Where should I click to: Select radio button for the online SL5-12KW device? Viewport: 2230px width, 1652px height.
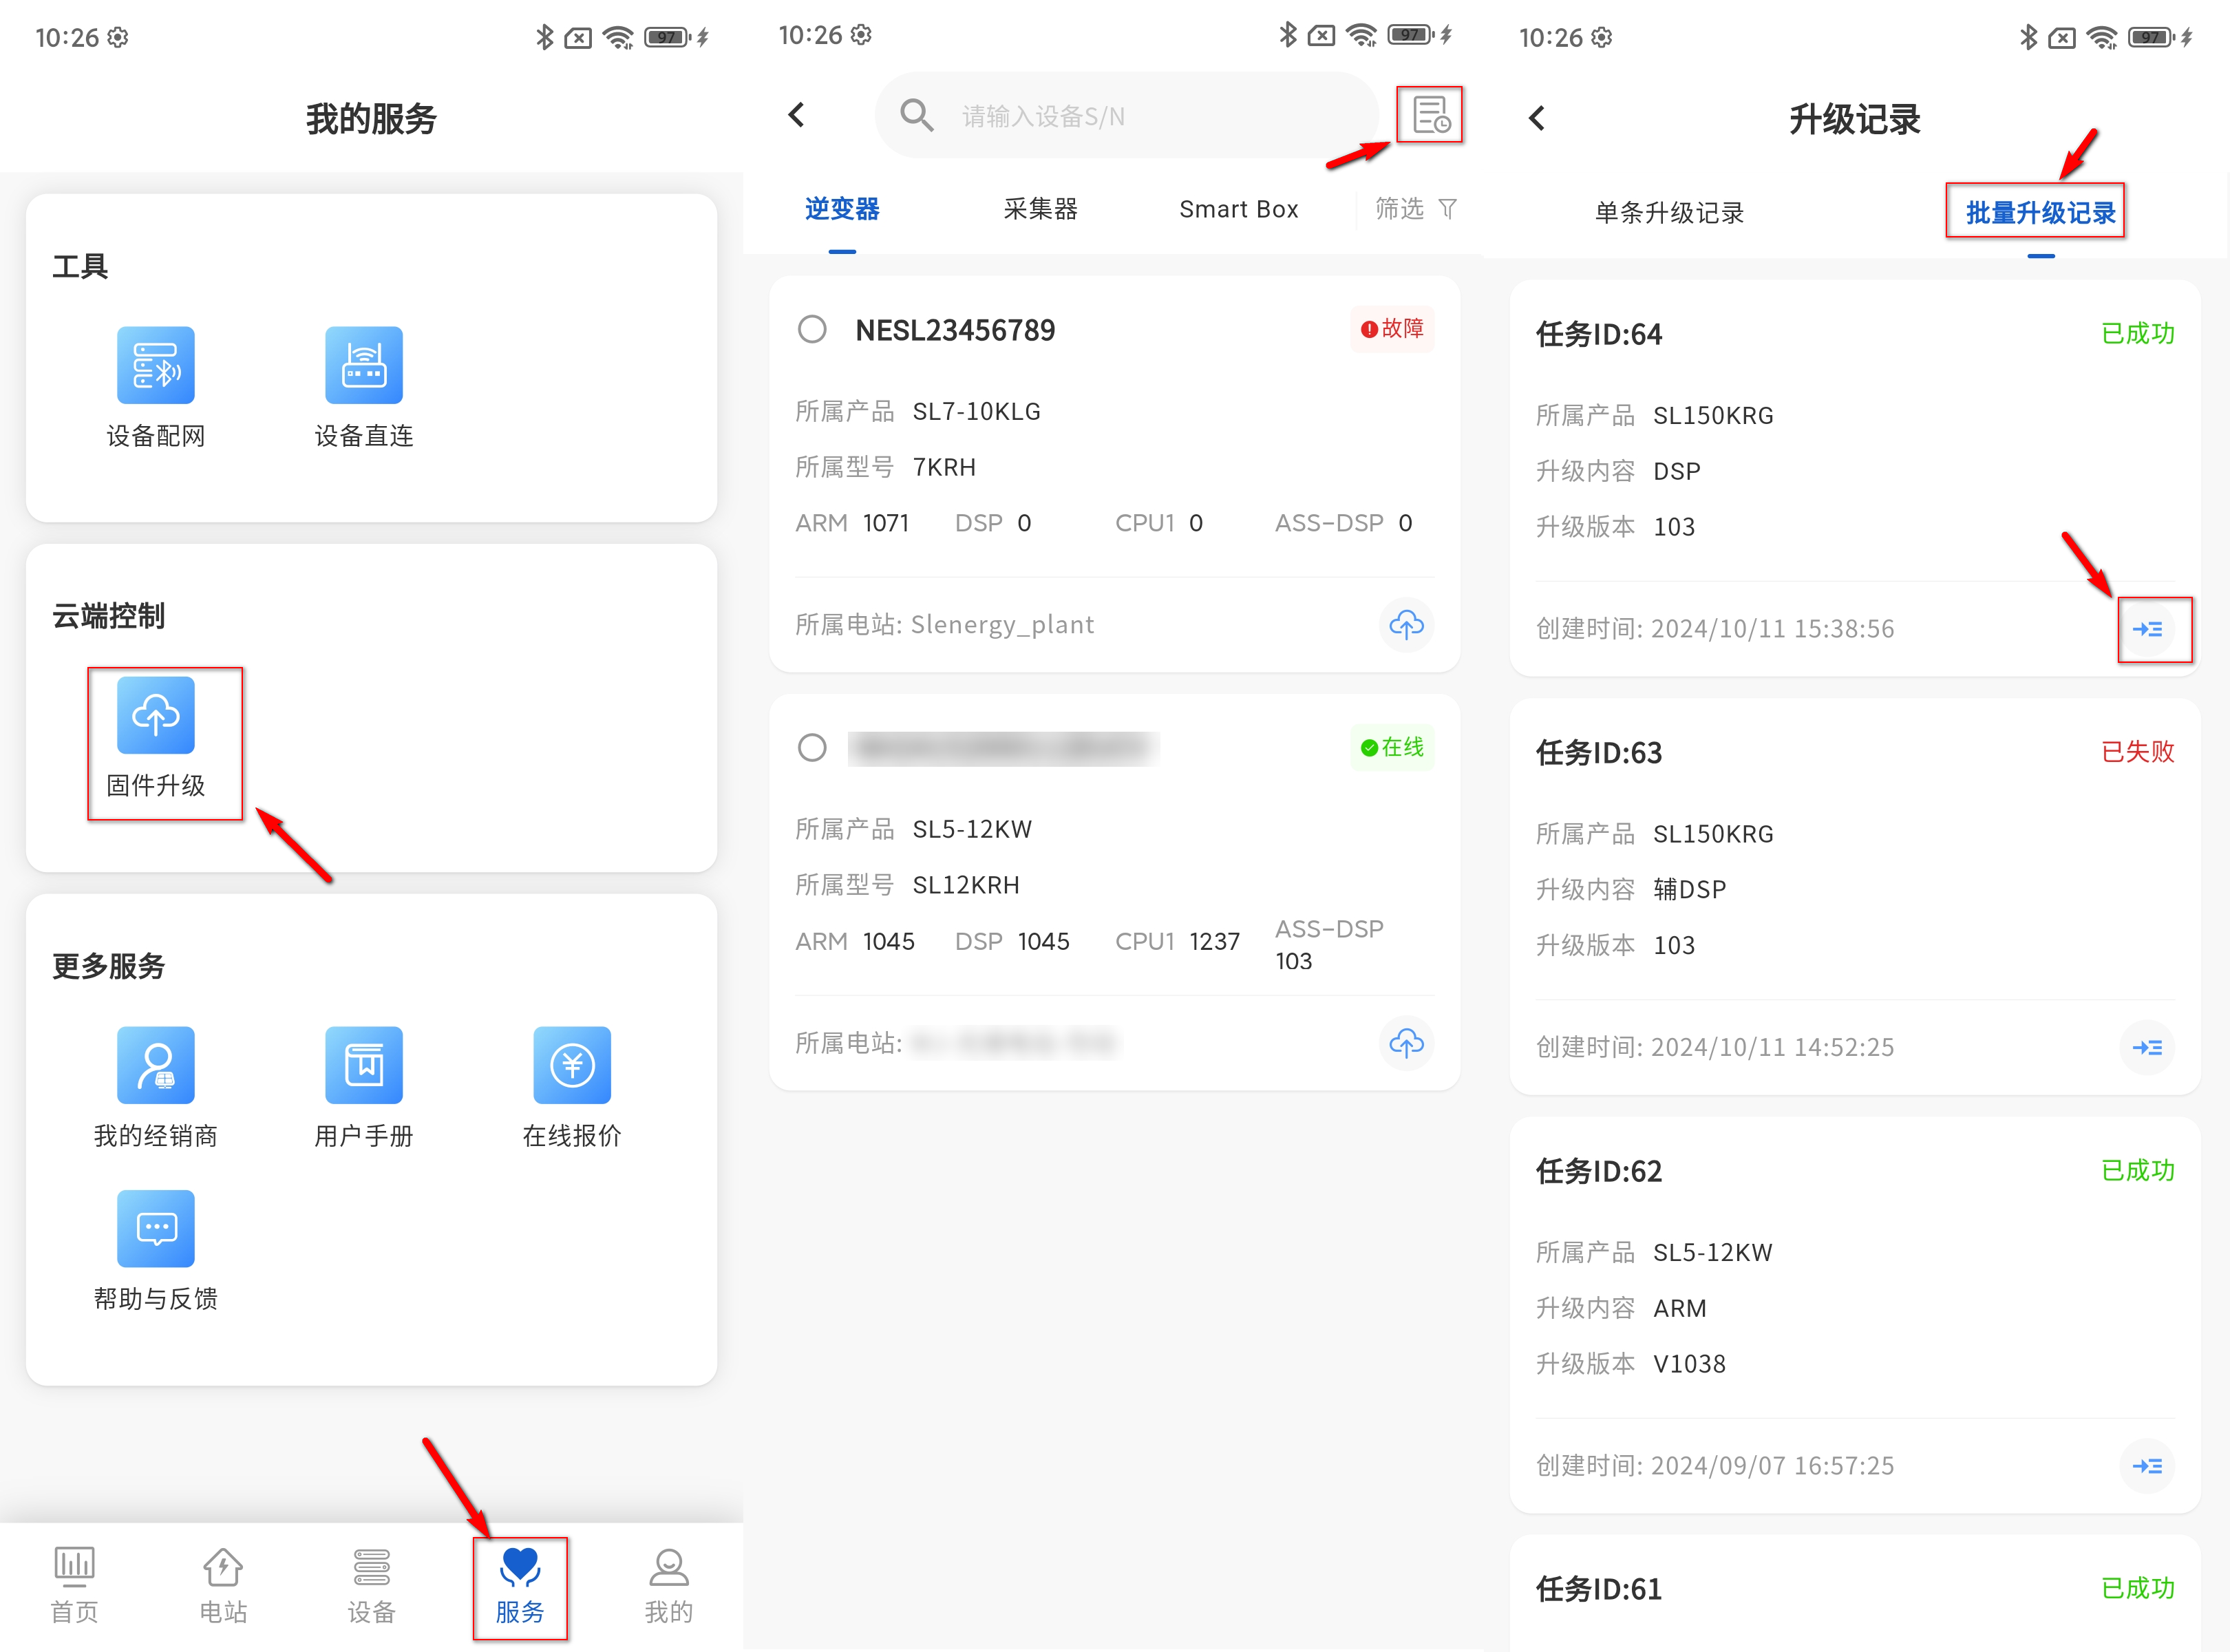coord(812,748)
